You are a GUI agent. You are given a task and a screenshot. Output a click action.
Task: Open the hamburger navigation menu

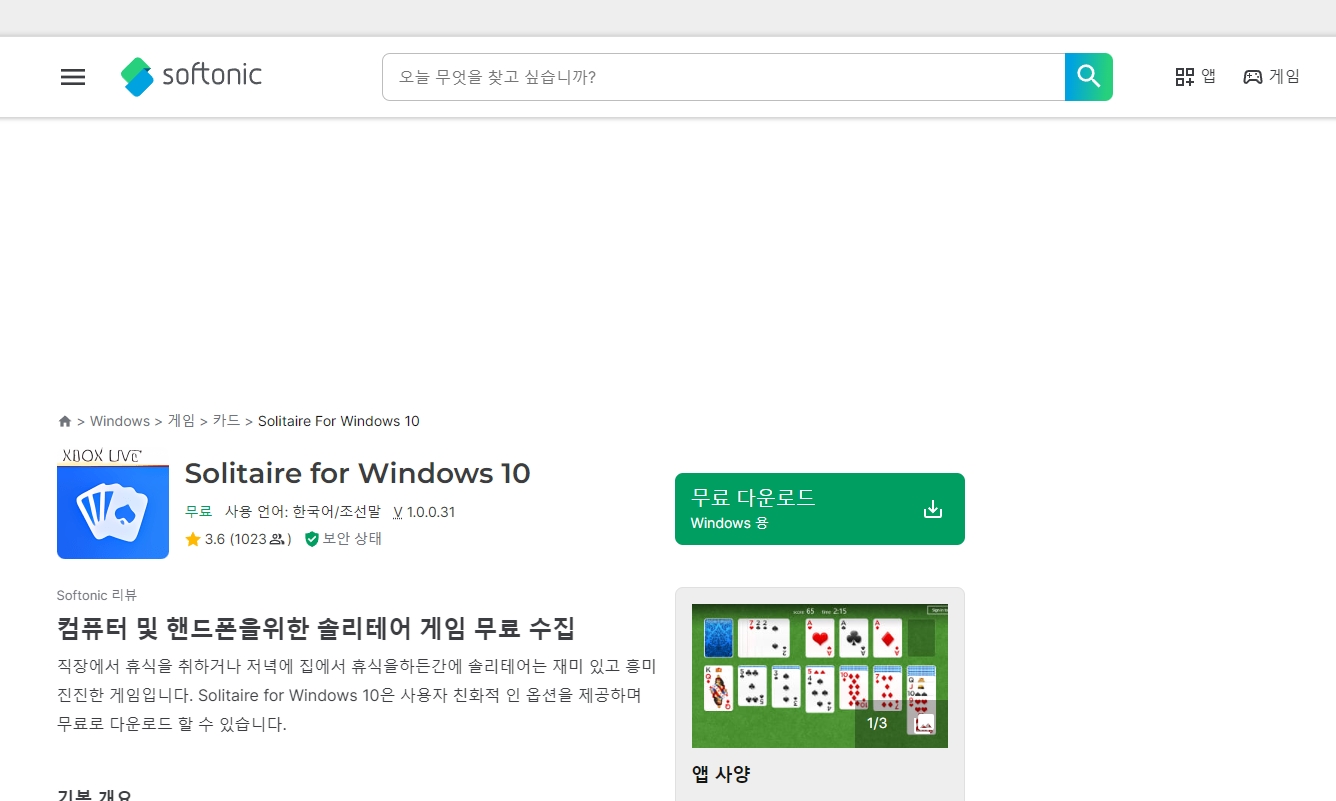pyautogui.click(x=73, y=77)
